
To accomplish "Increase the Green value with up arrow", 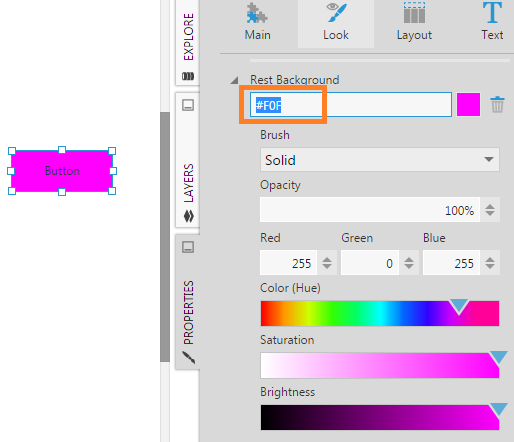I will tap(409, 260).
